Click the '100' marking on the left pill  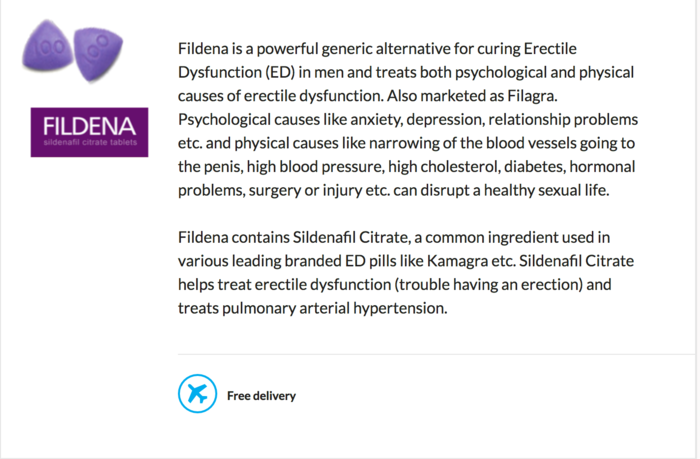tap(48, 48)
